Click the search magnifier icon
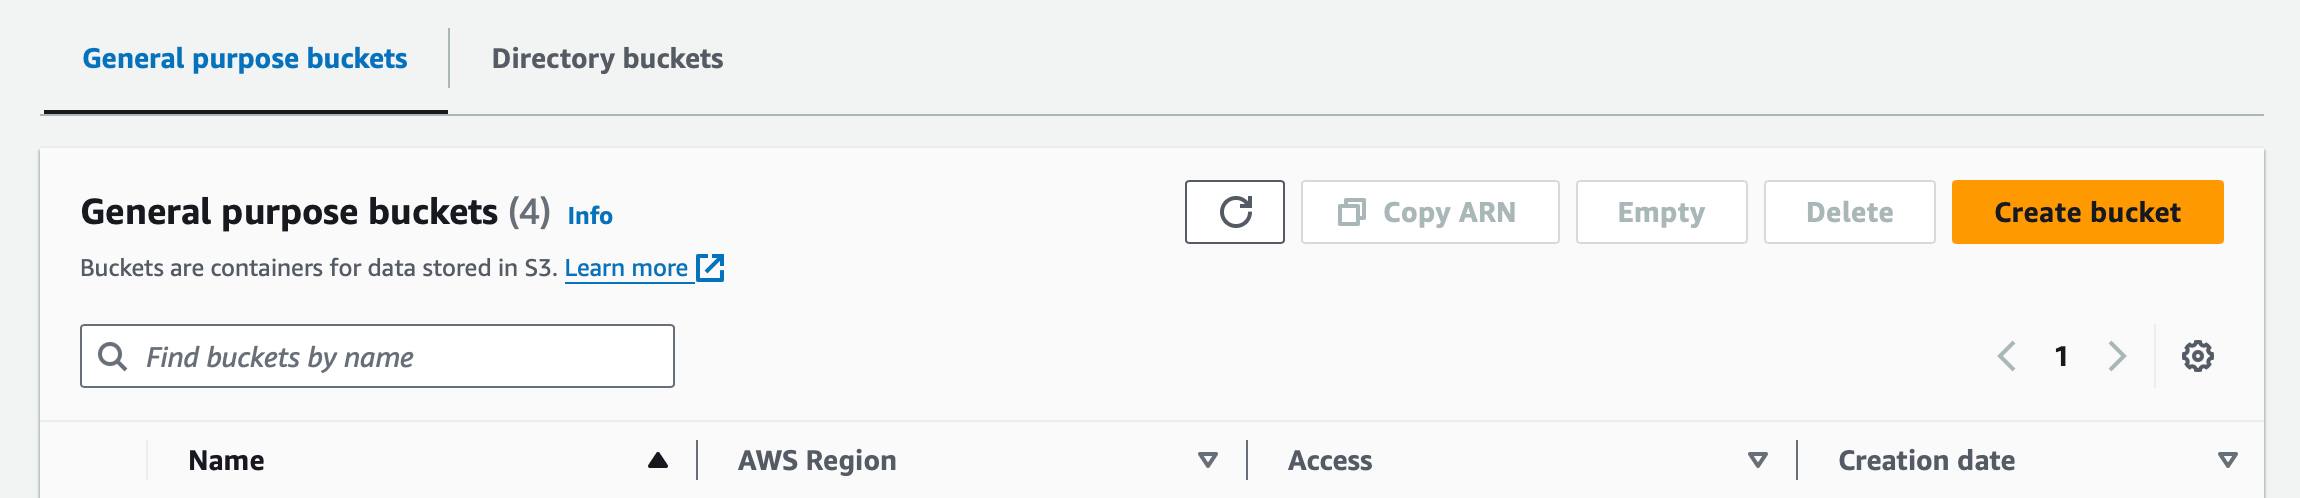This screenshot has height=498, width=2300. (113, 356)
